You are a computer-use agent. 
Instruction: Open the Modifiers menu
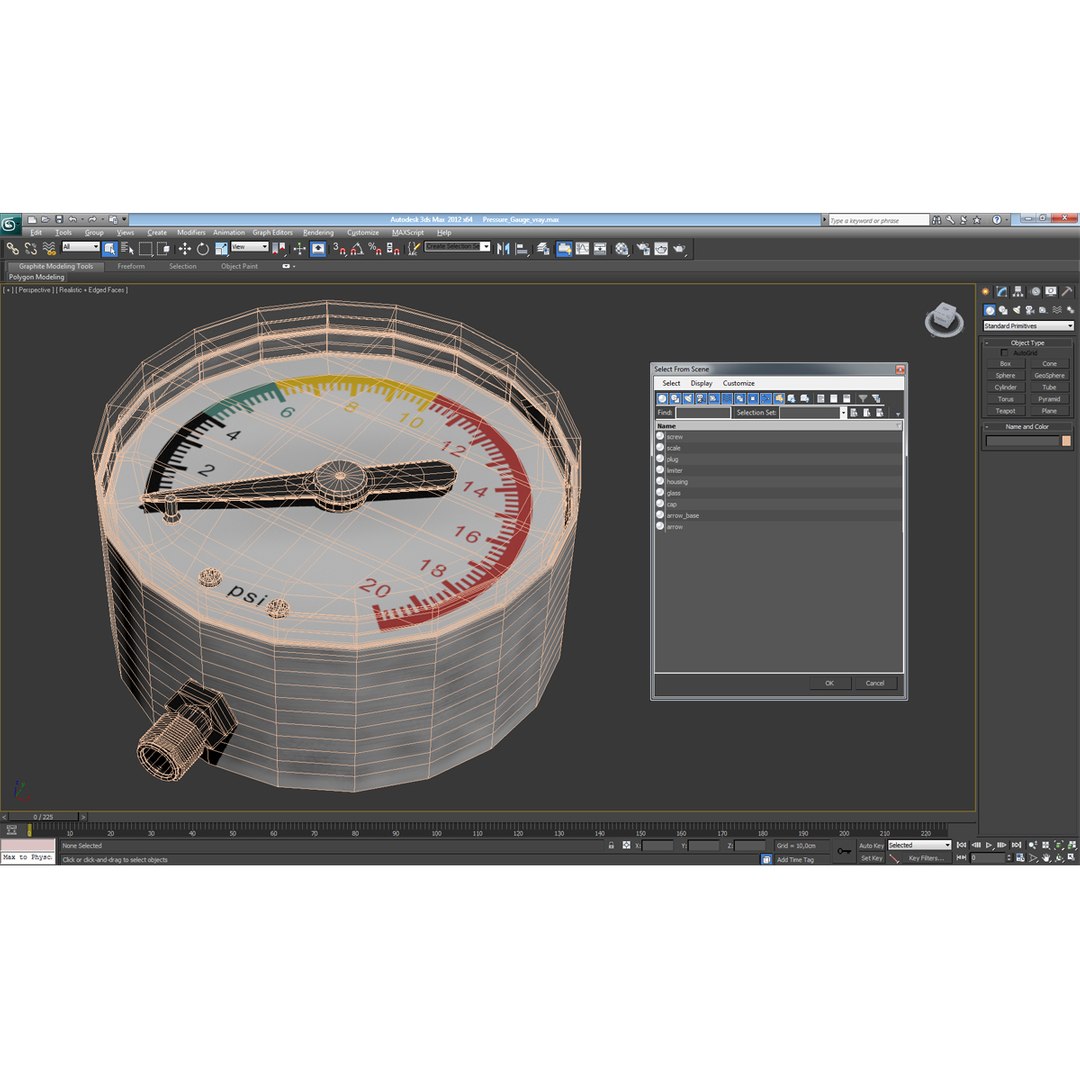(191, 233)
